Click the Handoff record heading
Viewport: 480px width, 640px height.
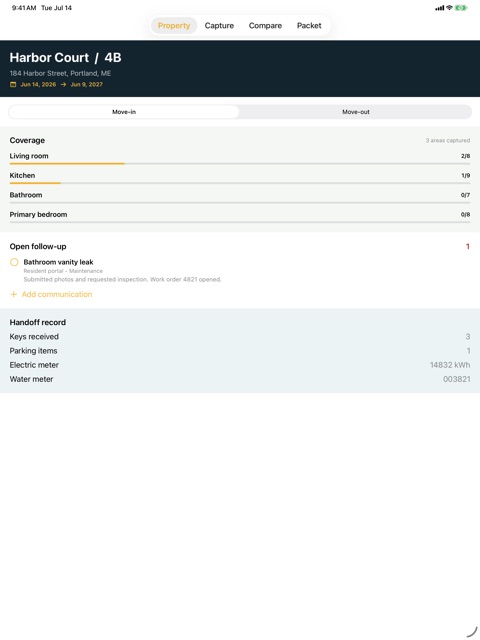(x=38, y=322)
